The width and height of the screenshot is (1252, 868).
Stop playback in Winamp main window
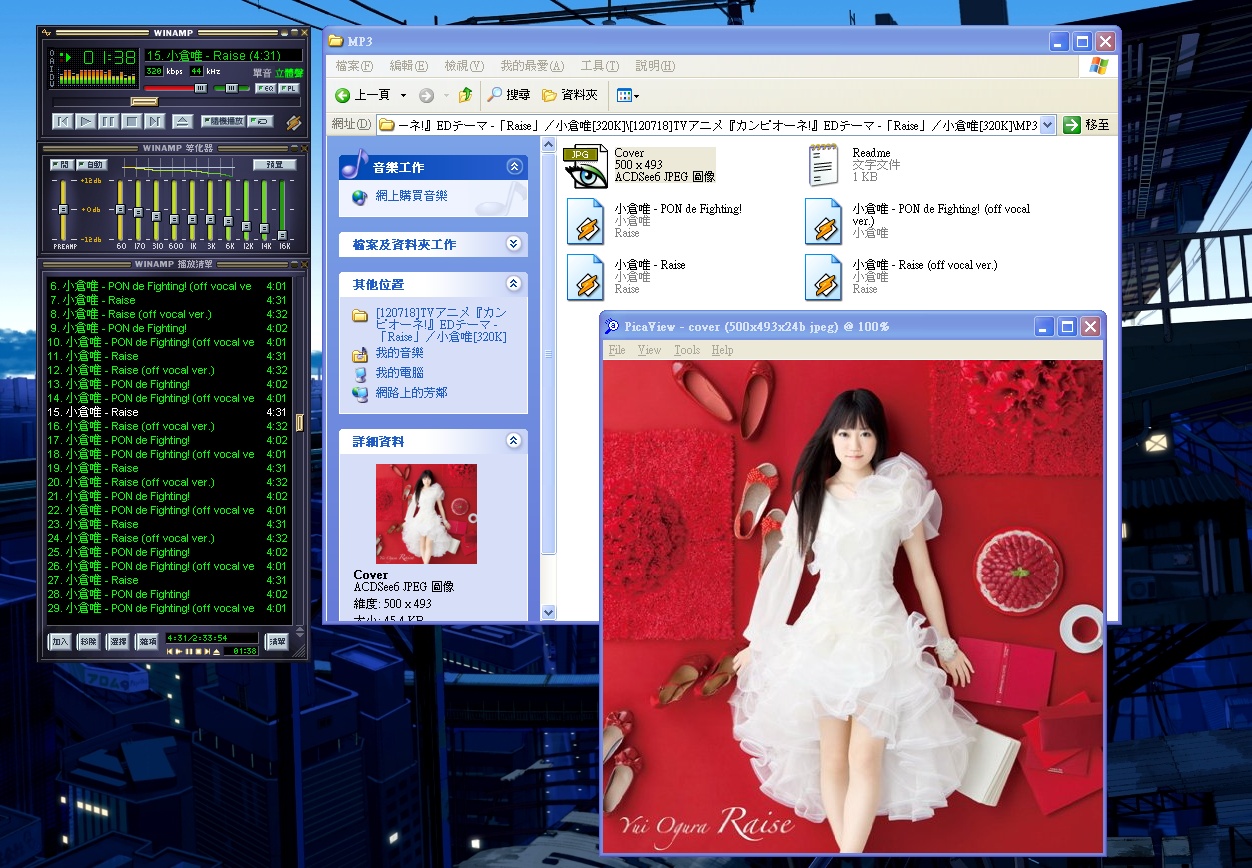131,121
